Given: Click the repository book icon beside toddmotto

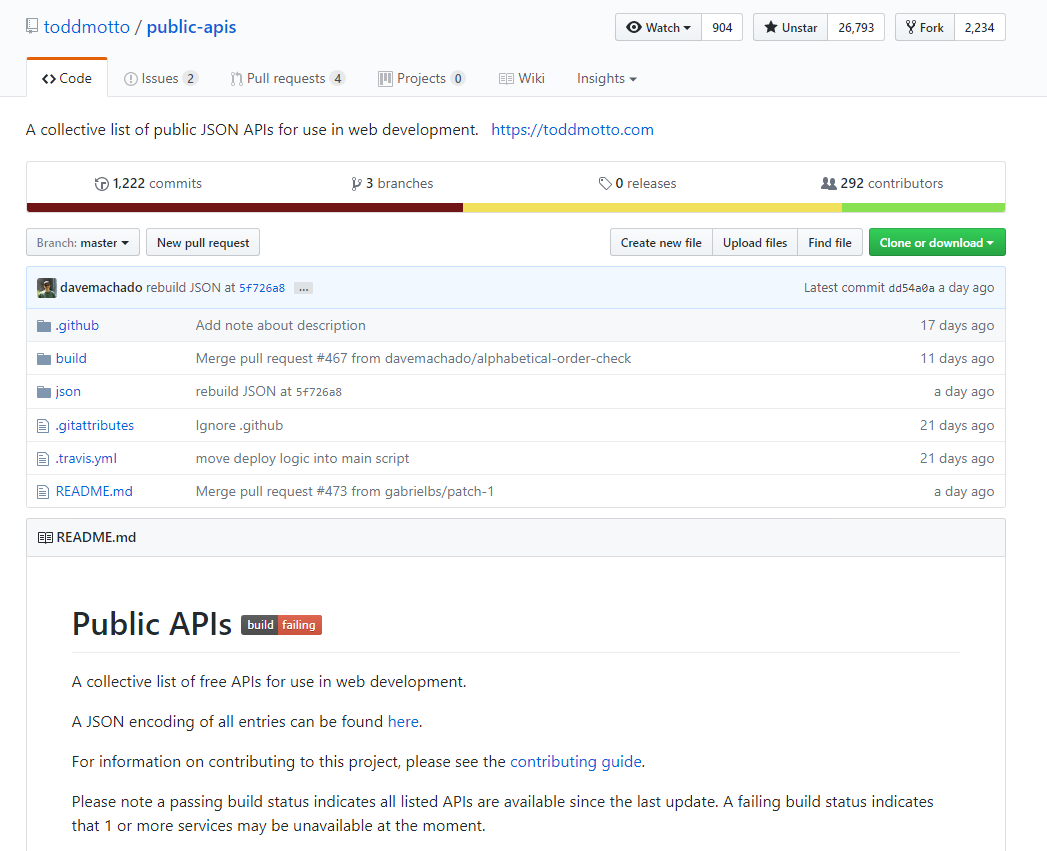Looking at the screenshot, I should pyautogui.click(x=31, y=26).
